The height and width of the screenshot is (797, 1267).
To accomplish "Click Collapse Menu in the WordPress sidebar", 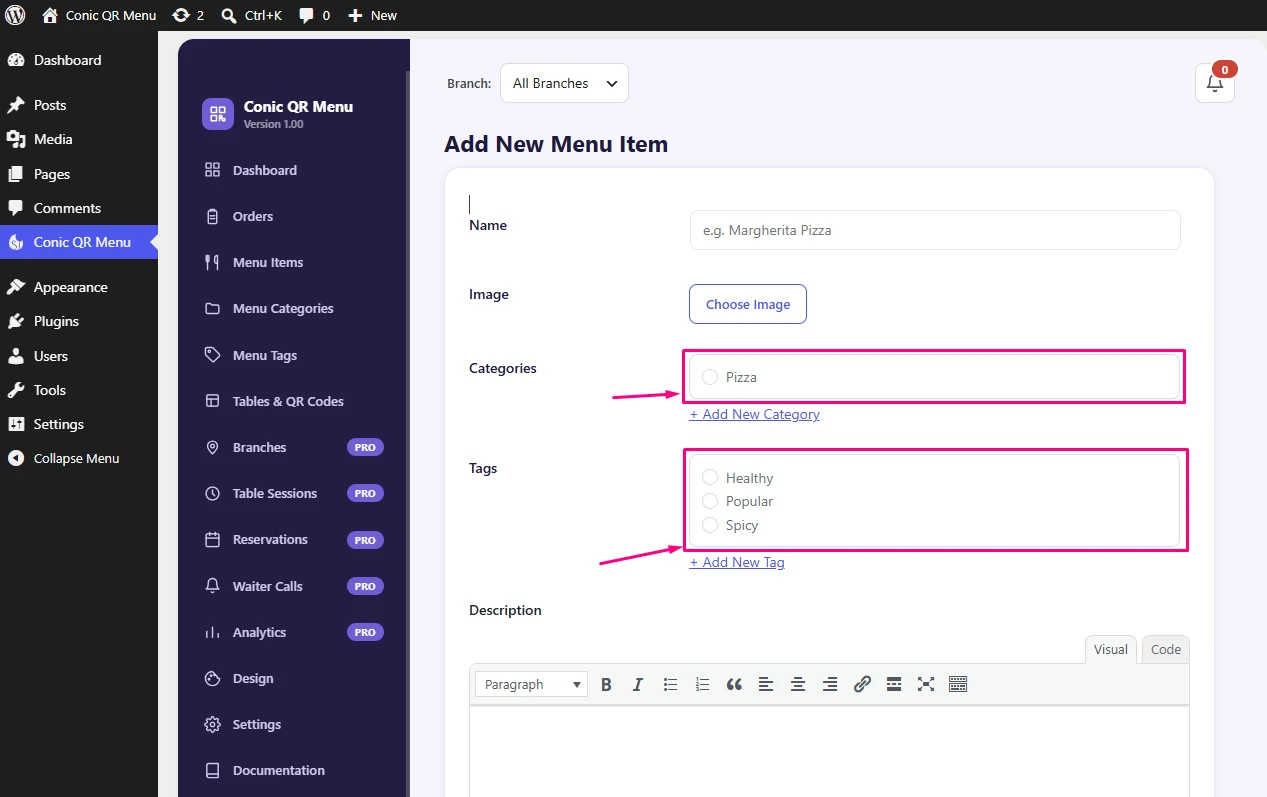I will 79,458.
